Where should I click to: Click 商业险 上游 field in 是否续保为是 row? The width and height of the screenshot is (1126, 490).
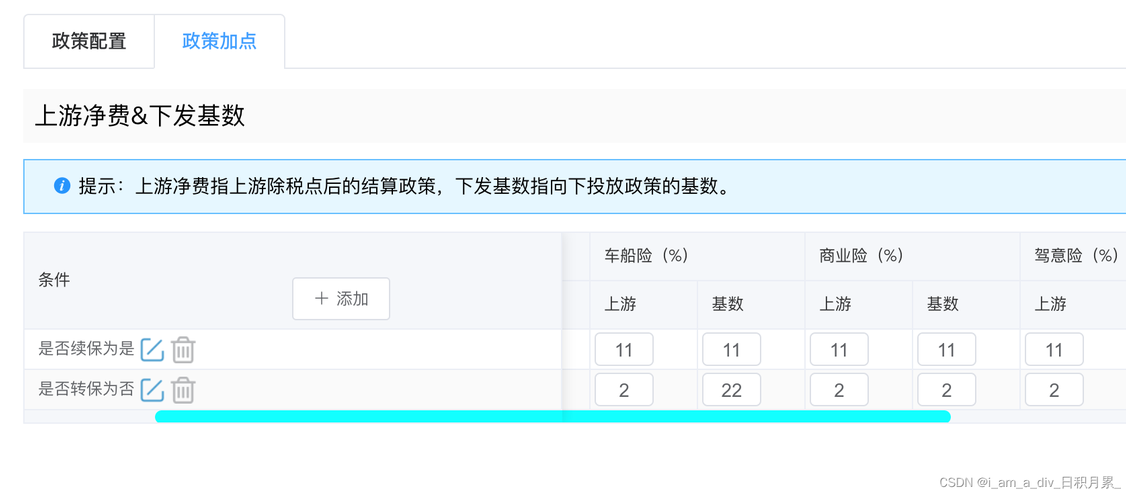(839, 350)
